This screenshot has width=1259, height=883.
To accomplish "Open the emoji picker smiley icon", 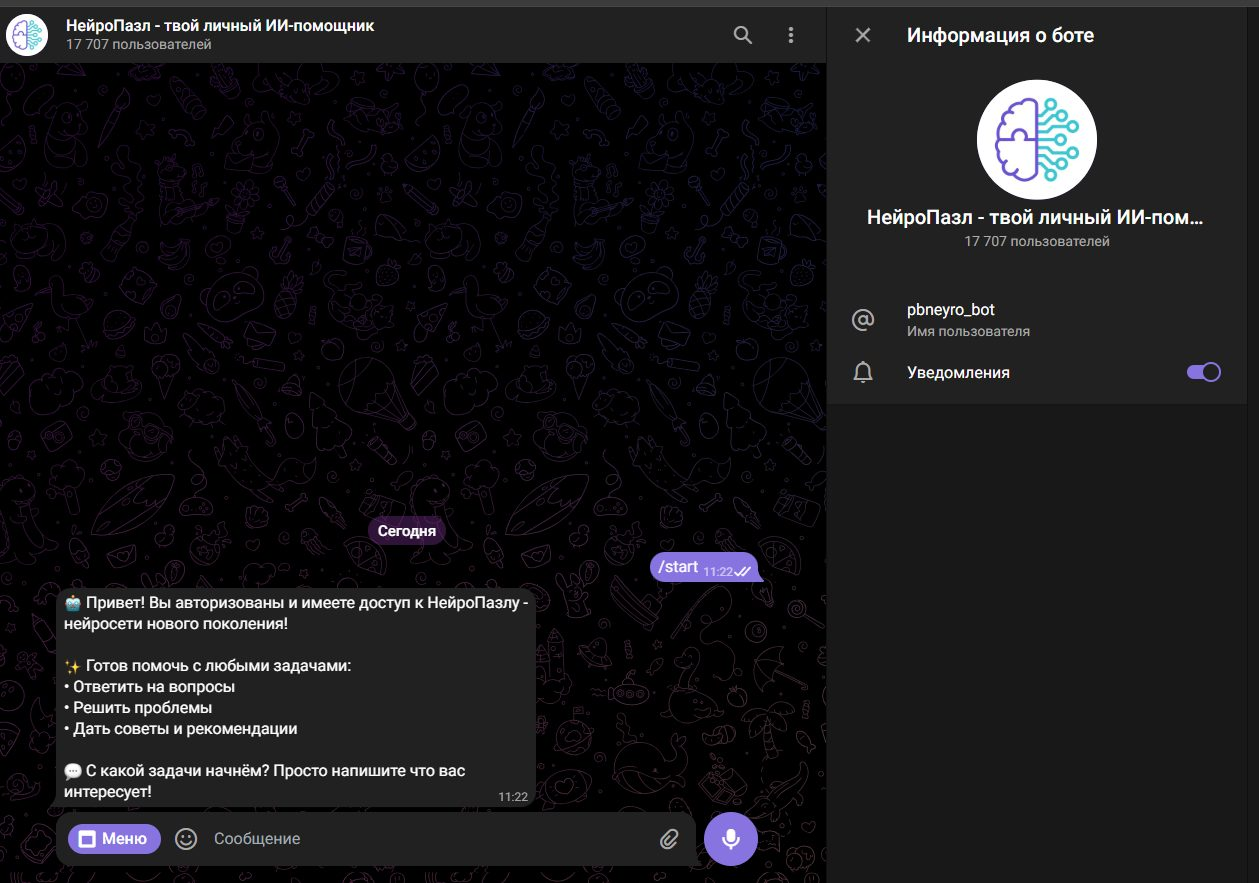I will [186, 839].
